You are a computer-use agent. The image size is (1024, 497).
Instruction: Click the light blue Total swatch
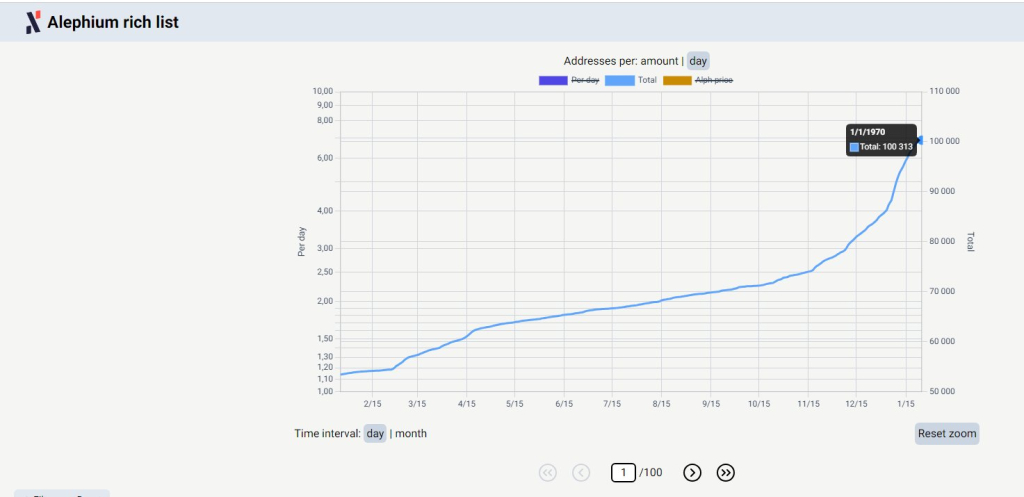(x=619, y=80)
